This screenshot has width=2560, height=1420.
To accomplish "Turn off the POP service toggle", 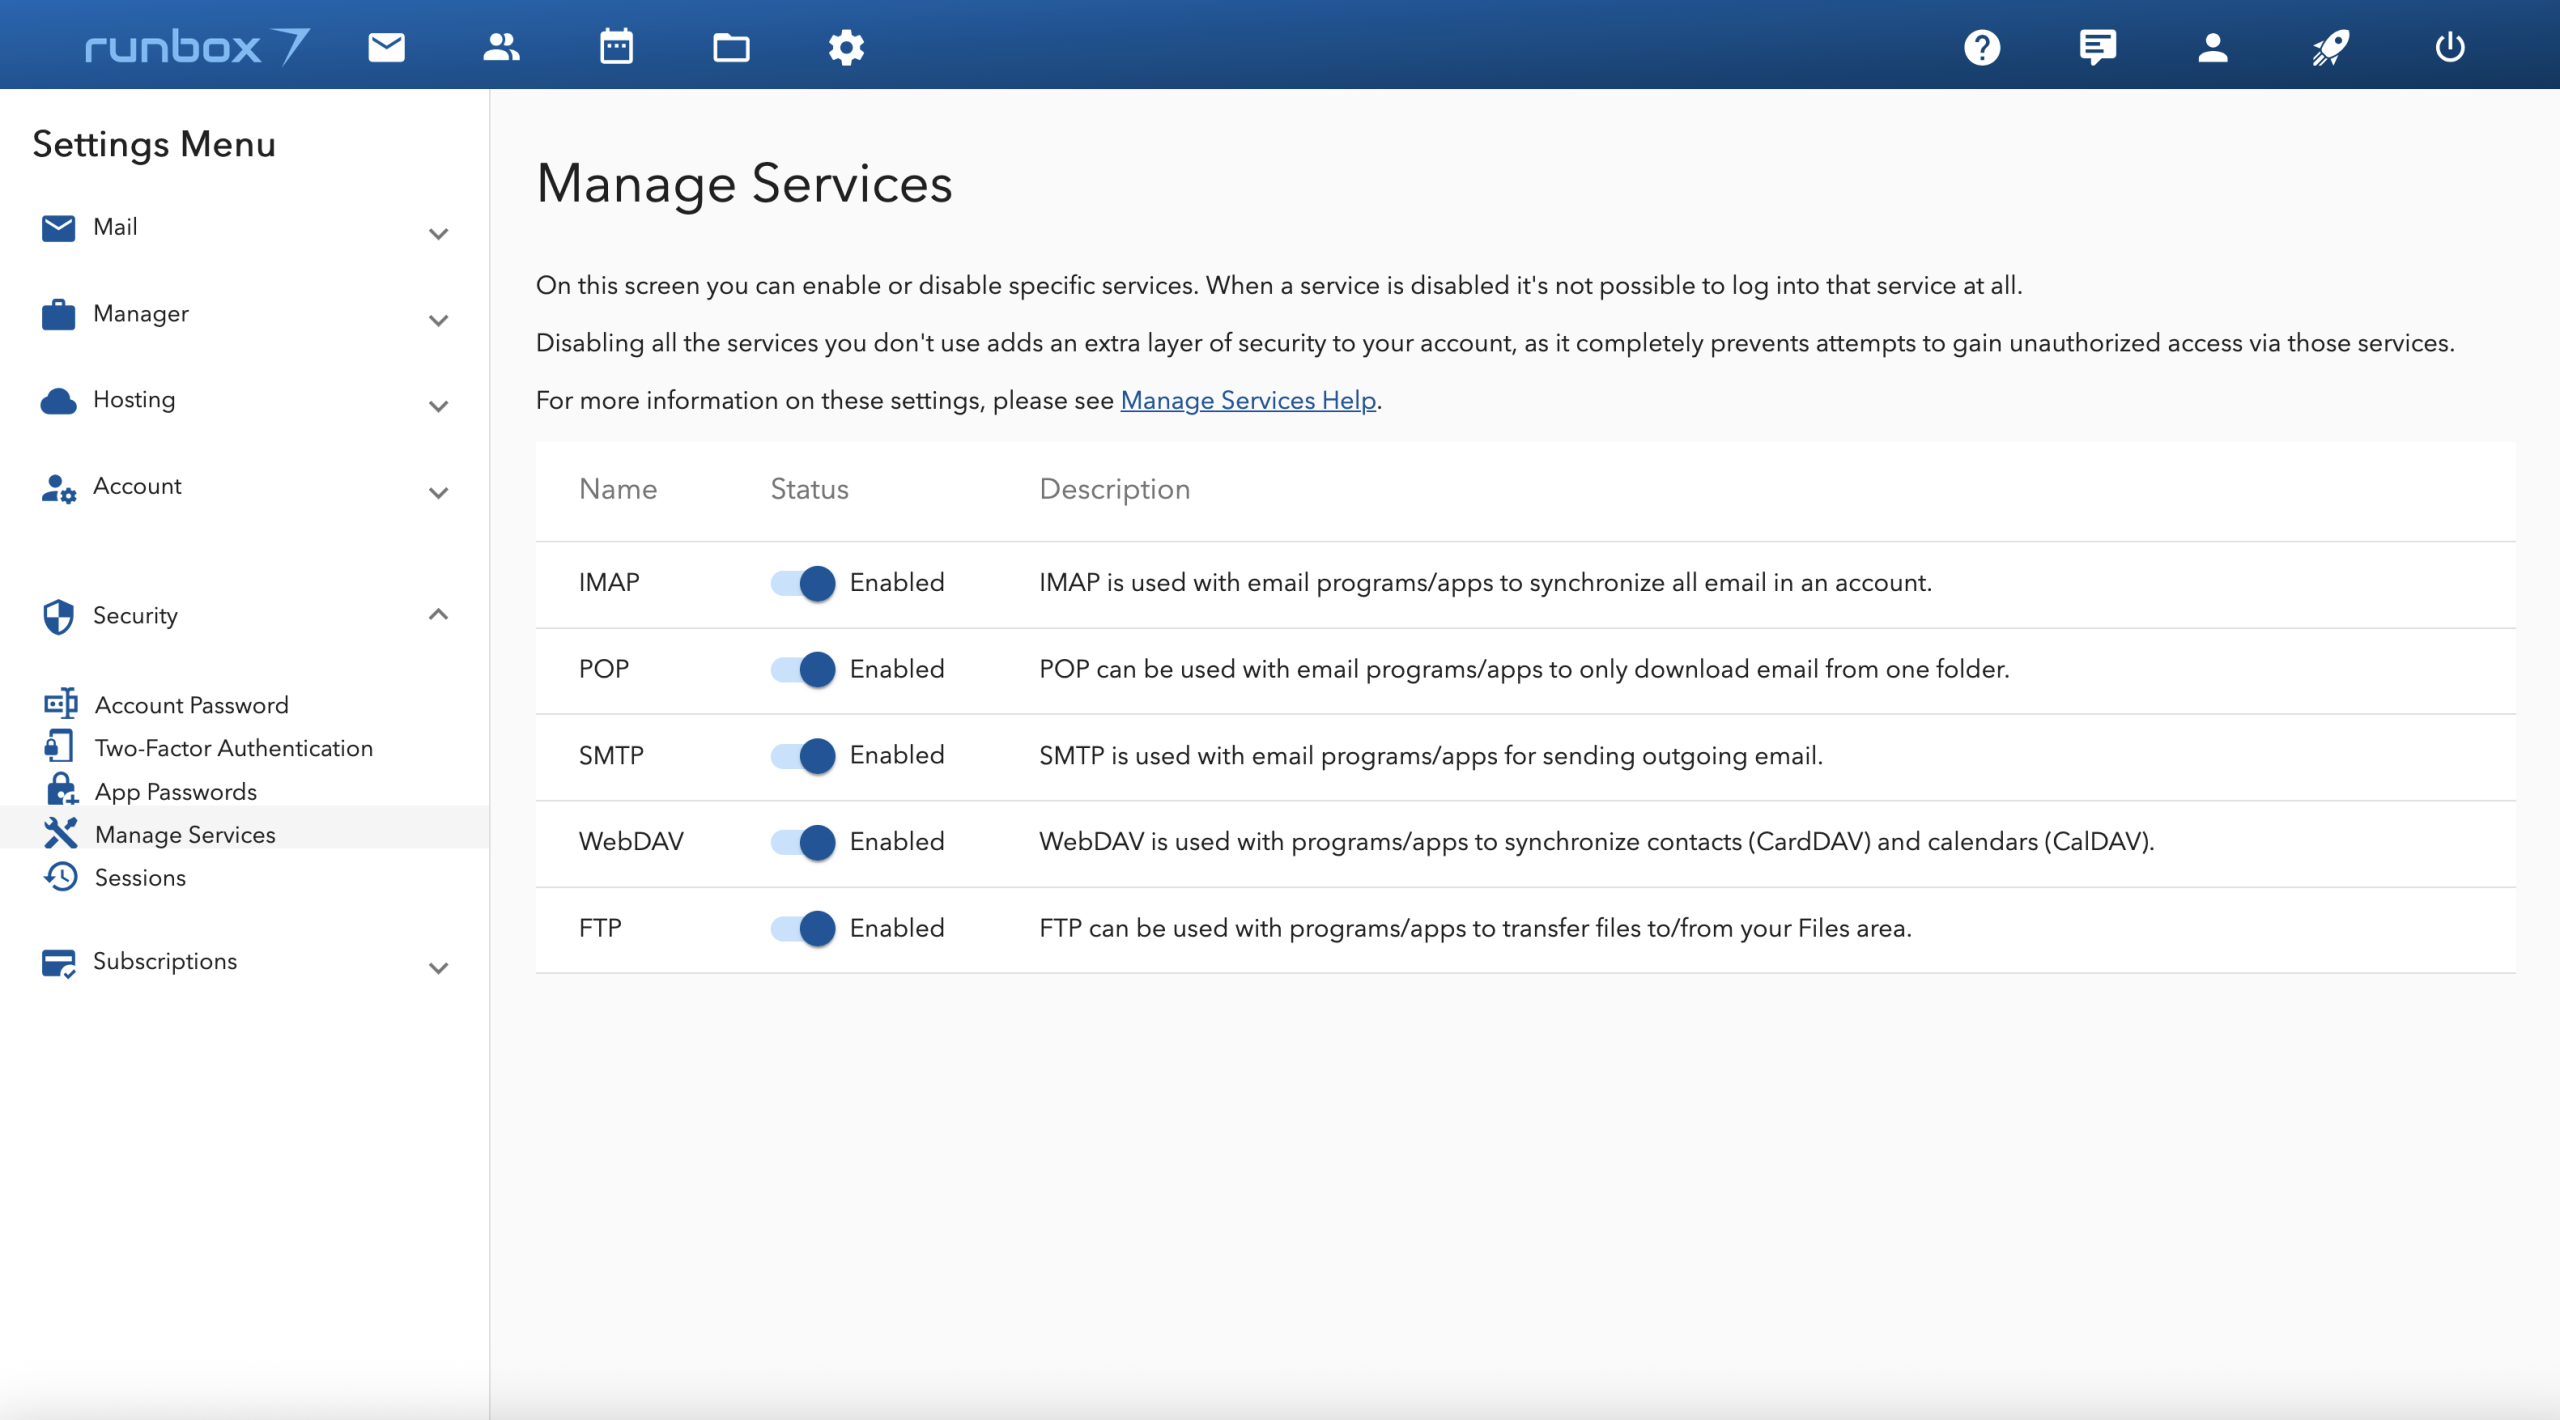I will point(803,669).
